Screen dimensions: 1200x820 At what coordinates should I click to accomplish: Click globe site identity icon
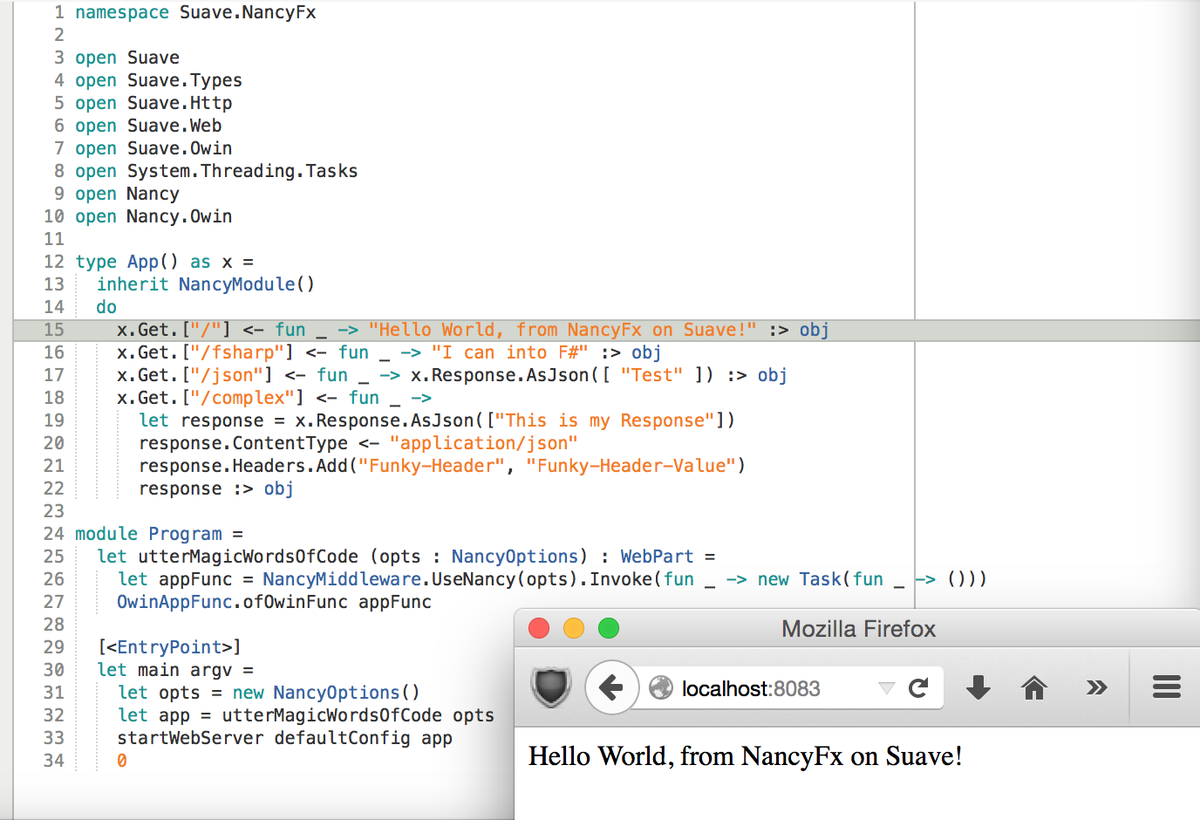[660, 688]
